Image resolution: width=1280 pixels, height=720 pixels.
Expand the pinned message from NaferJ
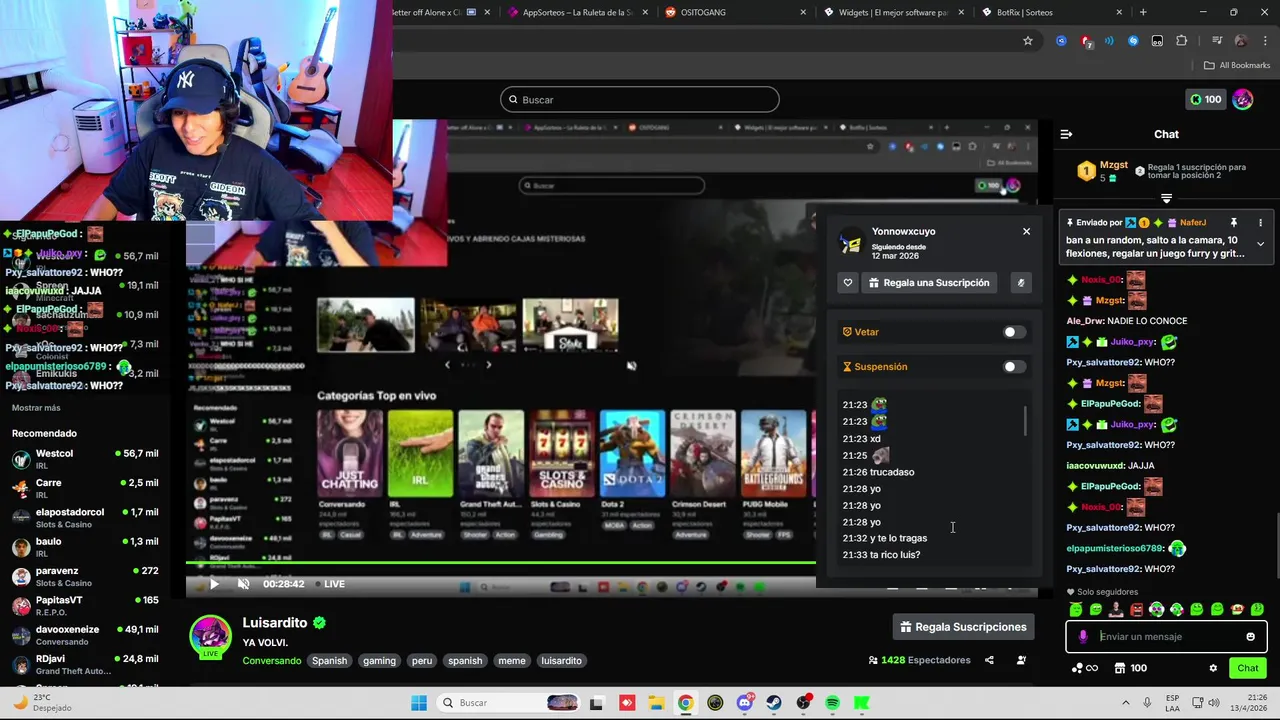[1260, 244]
